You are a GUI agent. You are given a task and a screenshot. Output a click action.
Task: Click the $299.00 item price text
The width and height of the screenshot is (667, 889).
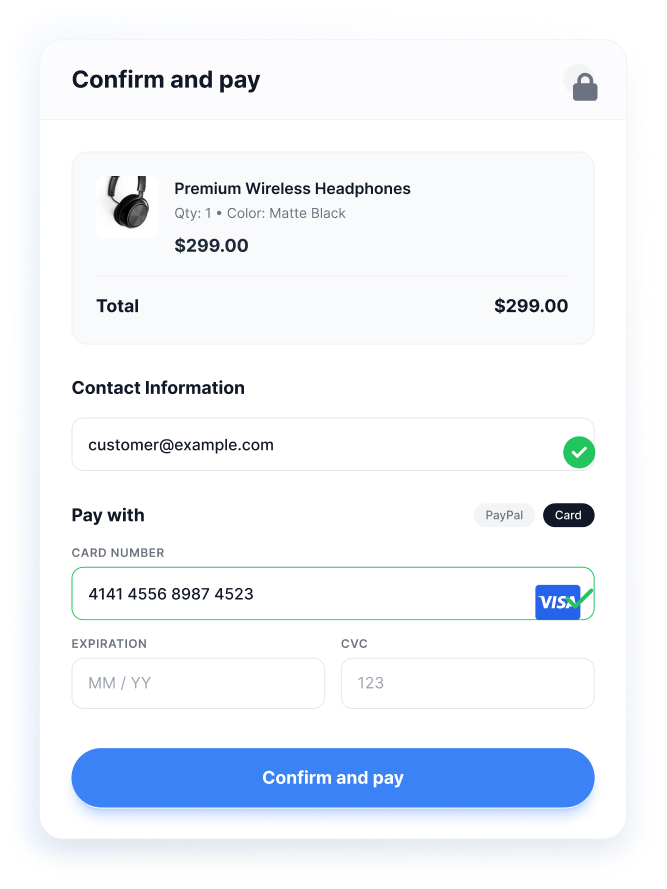211,245
